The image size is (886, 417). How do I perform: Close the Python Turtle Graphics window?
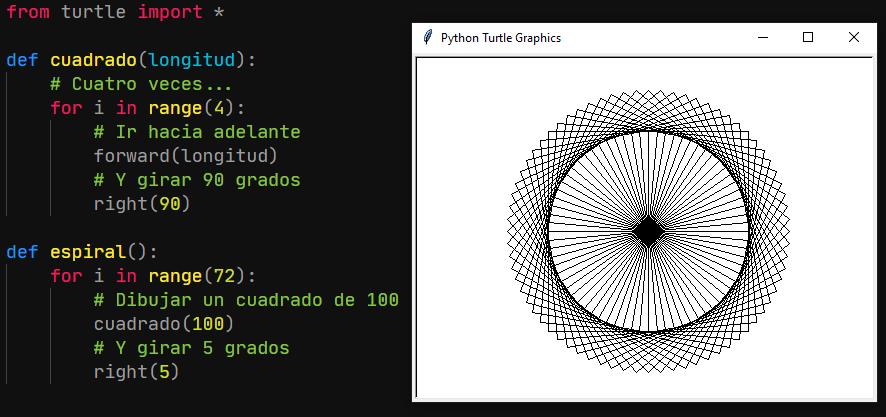tap(853, 37)
